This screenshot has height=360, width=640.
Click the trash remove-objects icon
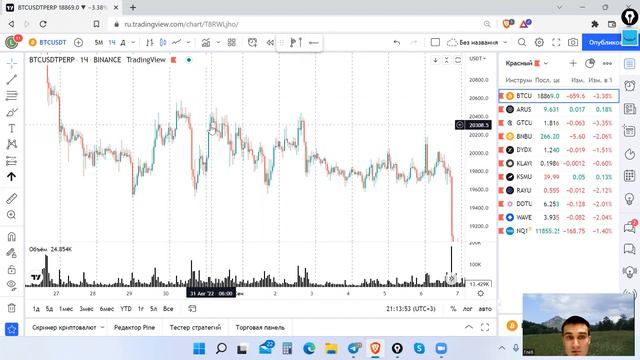click(x=11, y=308)
